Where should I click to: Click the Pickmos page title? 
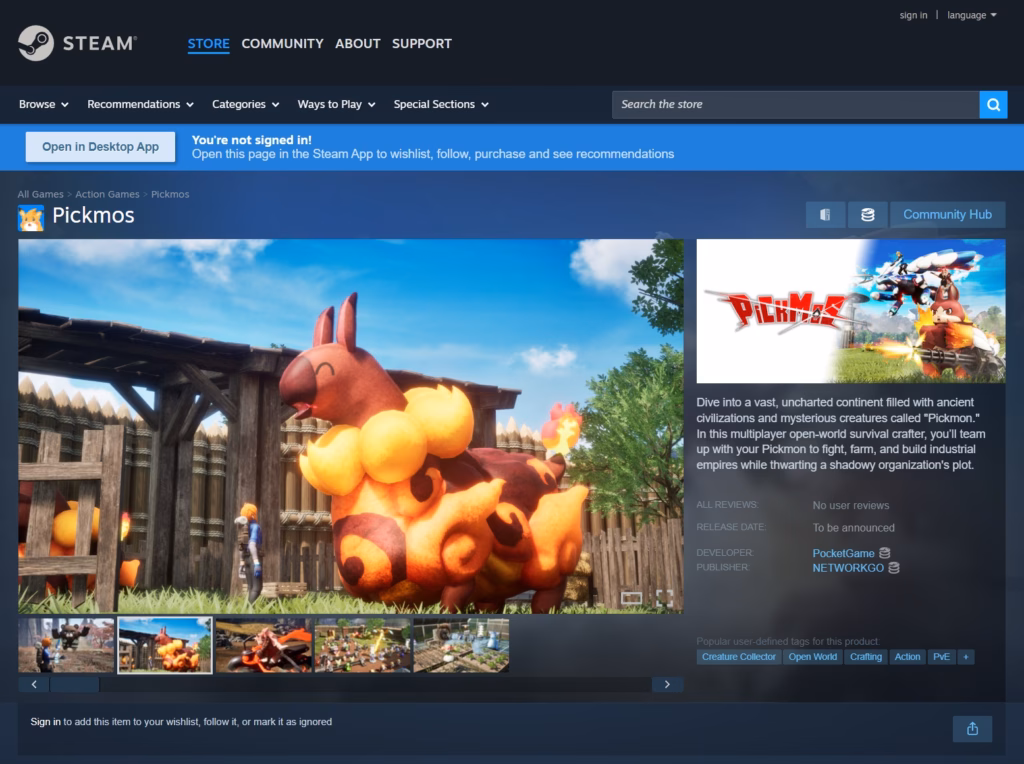click(93, 215)
